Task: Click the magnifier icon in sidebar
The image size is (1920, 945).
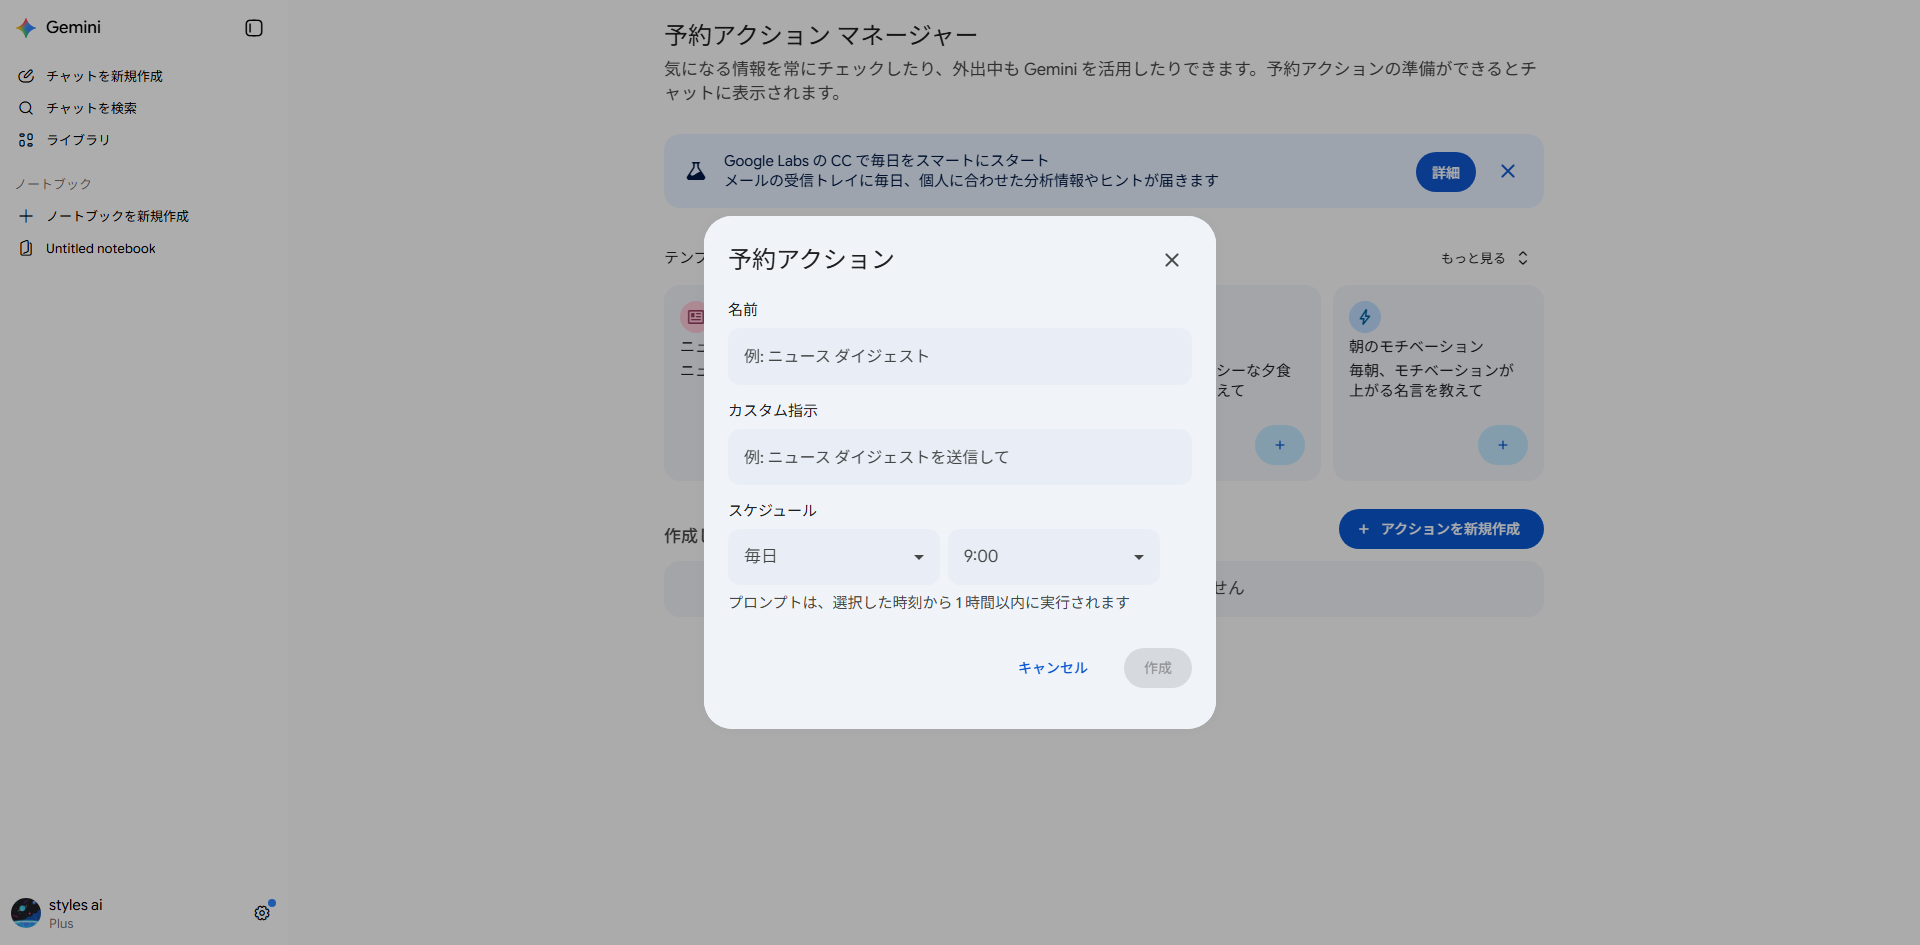Action: (26, 108)
